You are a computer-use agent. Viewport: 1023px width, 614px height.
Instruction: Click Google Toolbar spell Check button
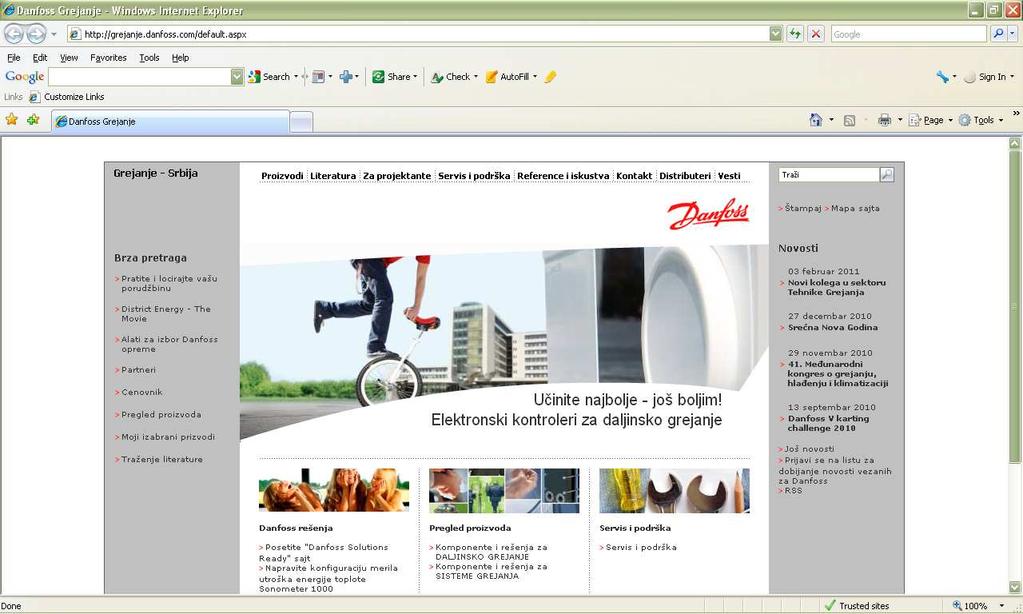pos(451,77)
